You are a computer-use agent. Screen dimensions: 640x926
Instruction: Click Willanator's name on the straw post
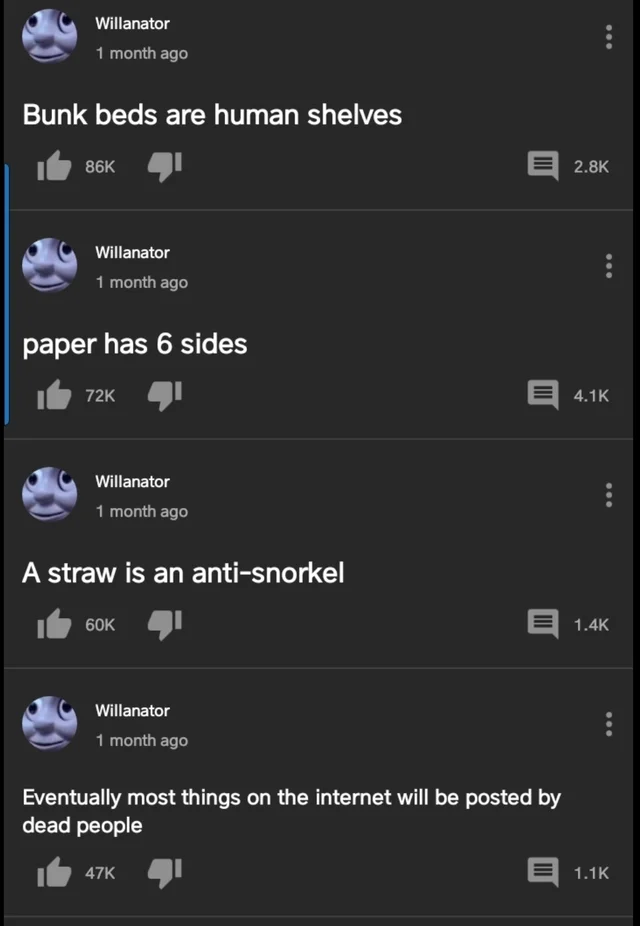pos(132,482)
